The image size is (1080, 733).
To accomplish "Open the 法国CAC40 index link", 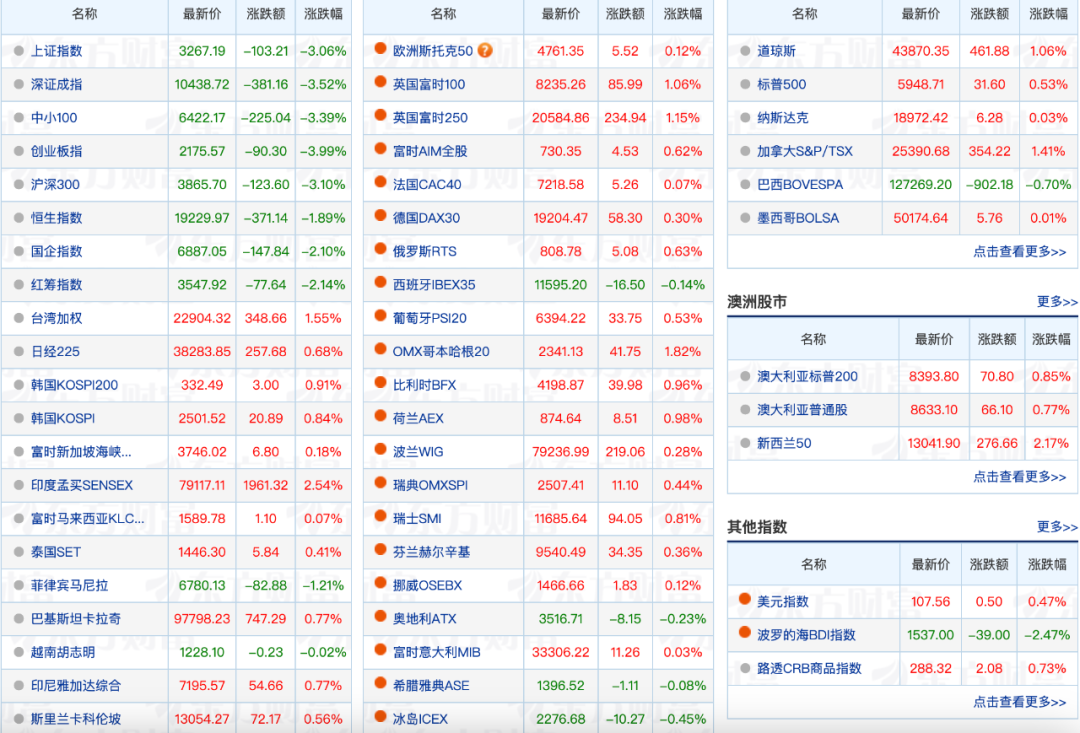I will coord(427,185).
